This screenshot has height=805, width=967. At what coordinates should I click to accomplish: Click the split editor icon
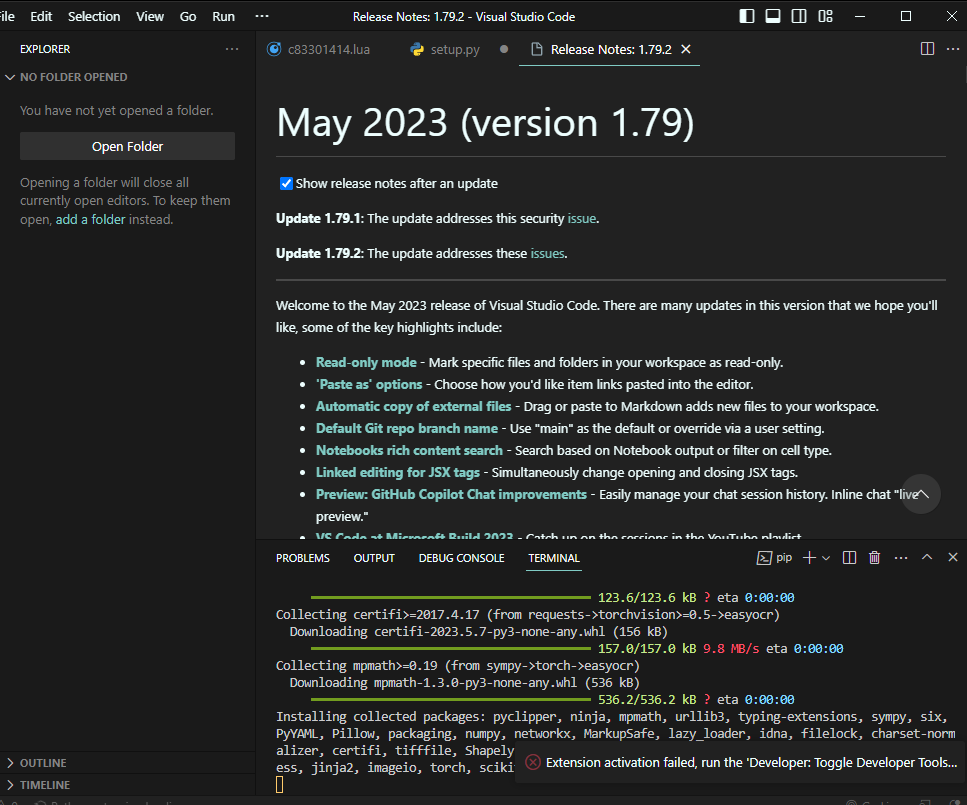click(x=927, y=49)
